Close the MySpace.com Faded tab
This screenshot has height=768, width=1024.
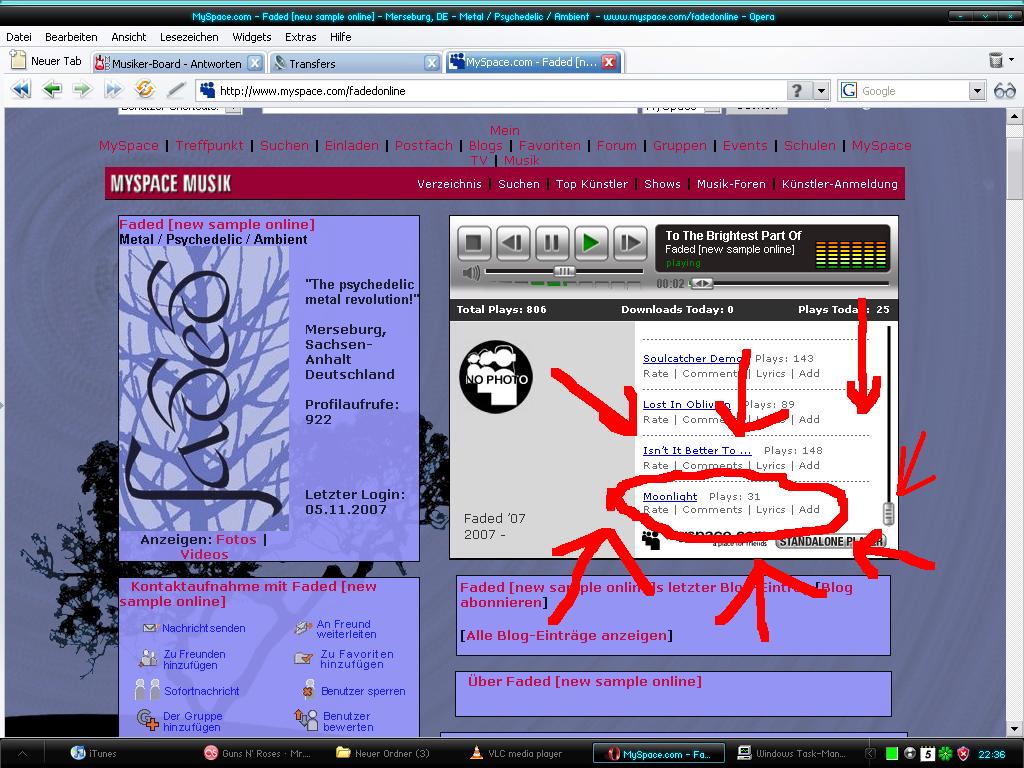tap(609, 62)
